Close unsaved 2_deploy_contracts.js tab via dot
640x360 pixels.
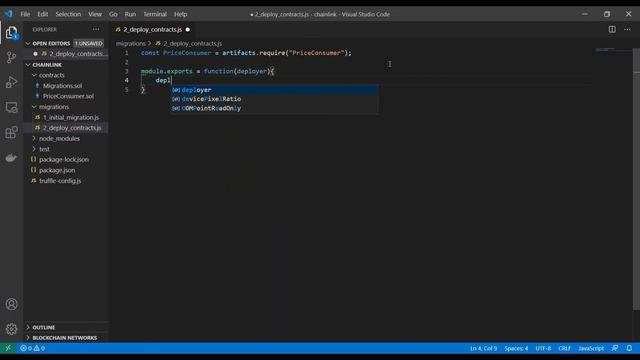(x=188, y=29)
